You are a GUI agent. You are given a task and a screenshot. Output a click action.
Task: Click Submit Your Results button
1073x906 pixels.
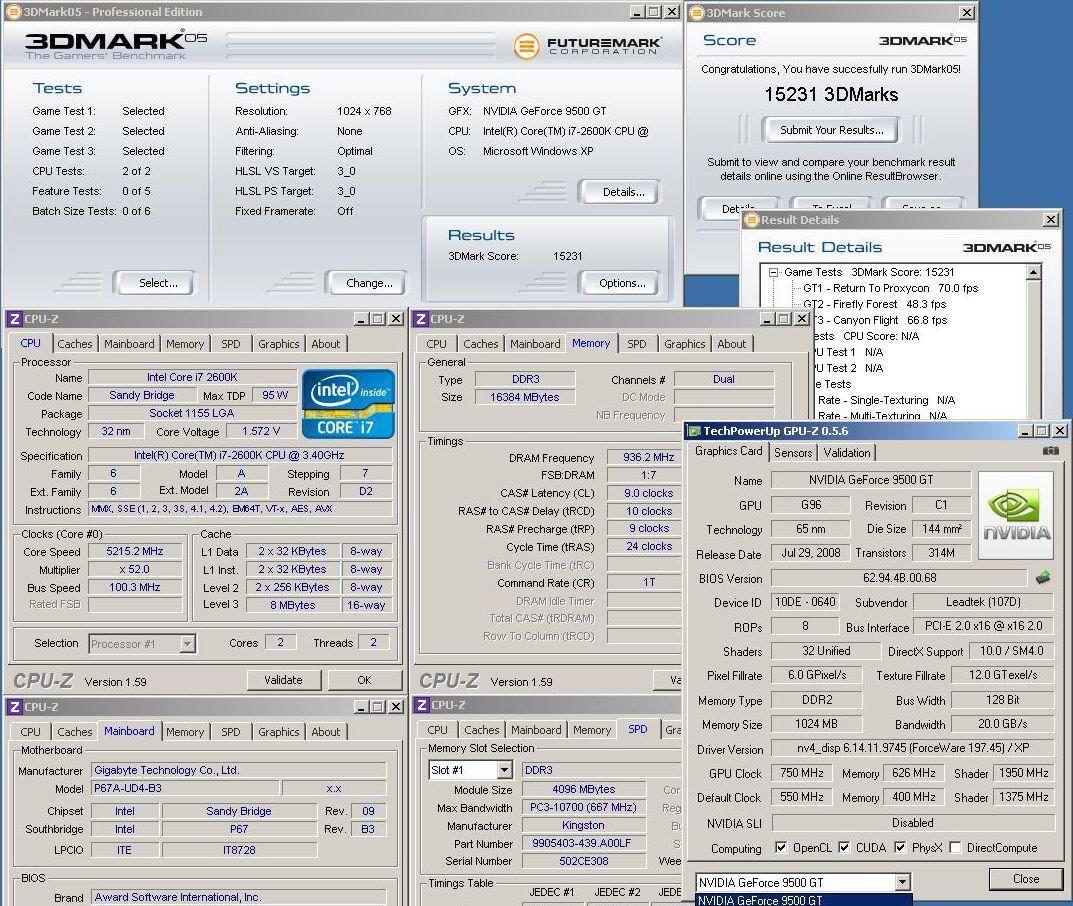click(x=831, y=130)
